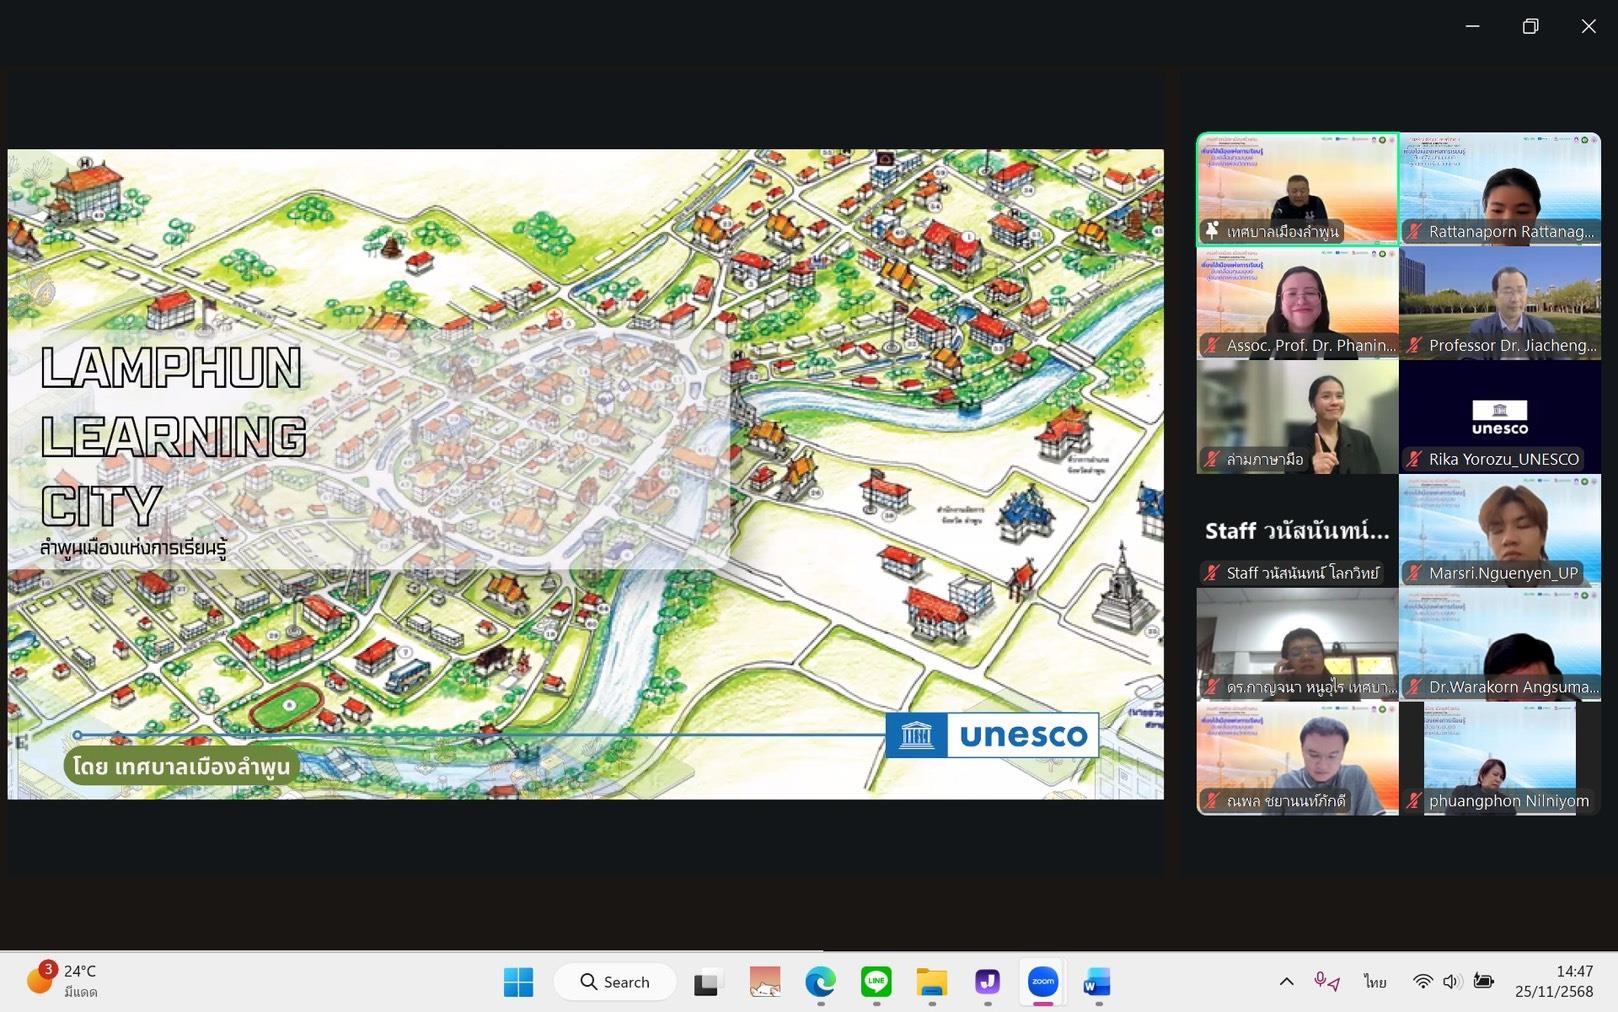
Task: Switch to Microsoft Word in the taskbar
Action: coord(1097,982)
